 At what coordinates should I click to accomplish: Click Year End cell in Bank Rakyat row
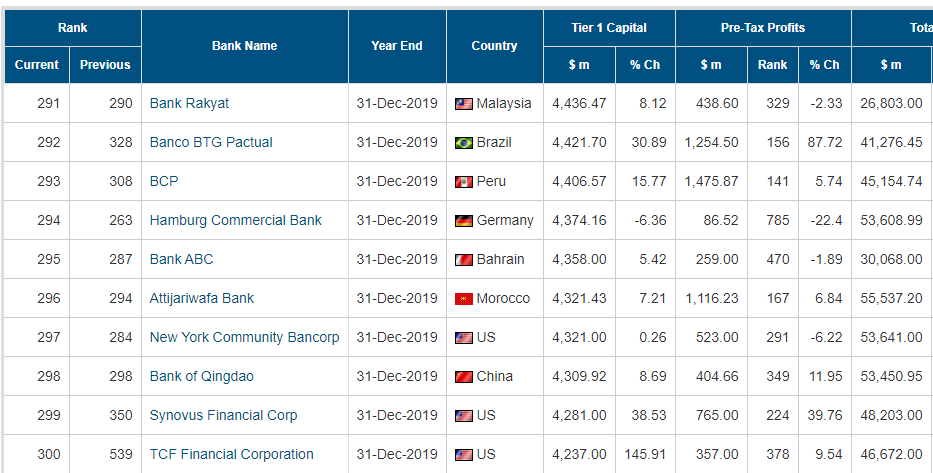click(x=397, y=103)
